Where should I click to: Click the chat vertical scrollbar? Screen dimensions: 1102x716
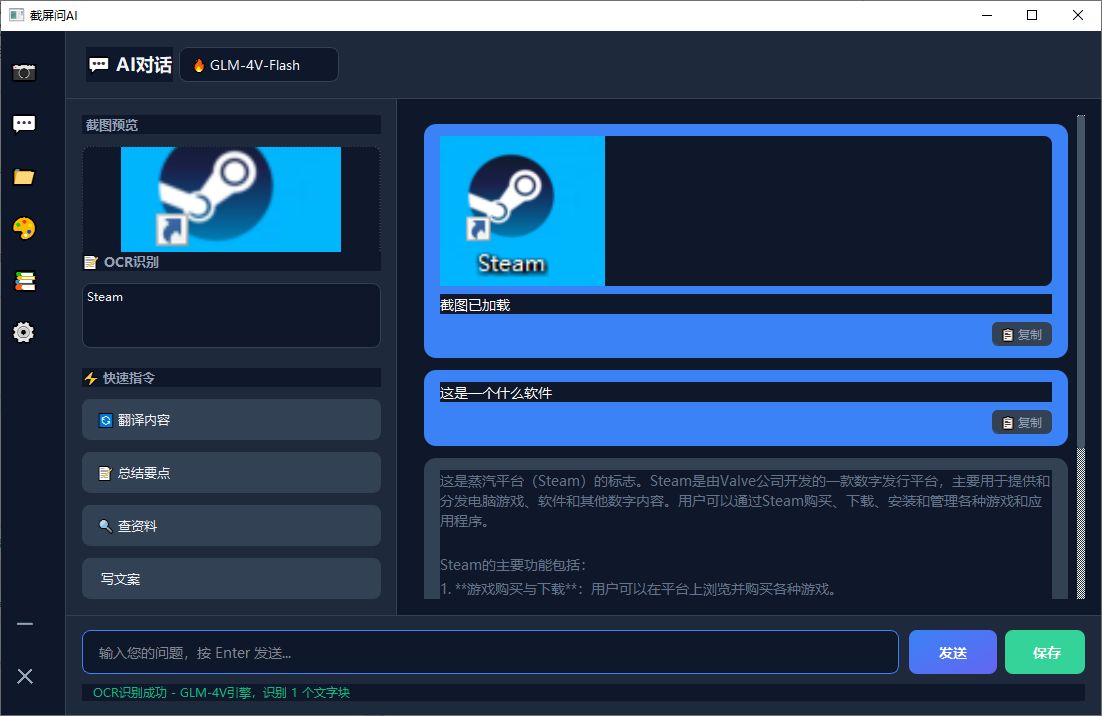1081,357
